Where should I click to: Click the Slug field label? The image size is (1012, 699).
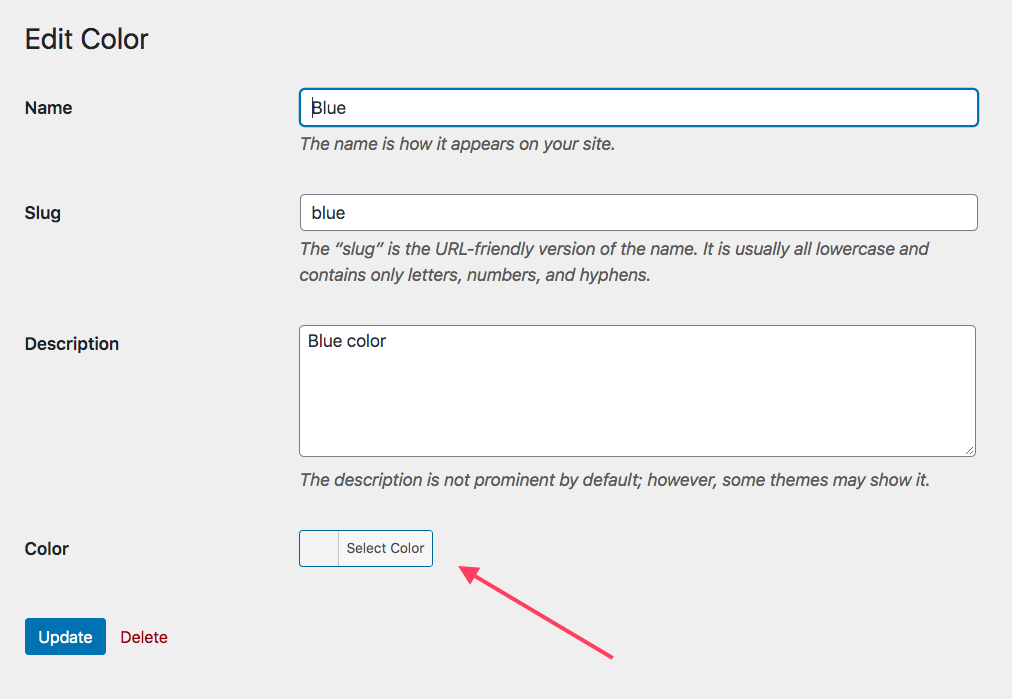coord(43,213)
